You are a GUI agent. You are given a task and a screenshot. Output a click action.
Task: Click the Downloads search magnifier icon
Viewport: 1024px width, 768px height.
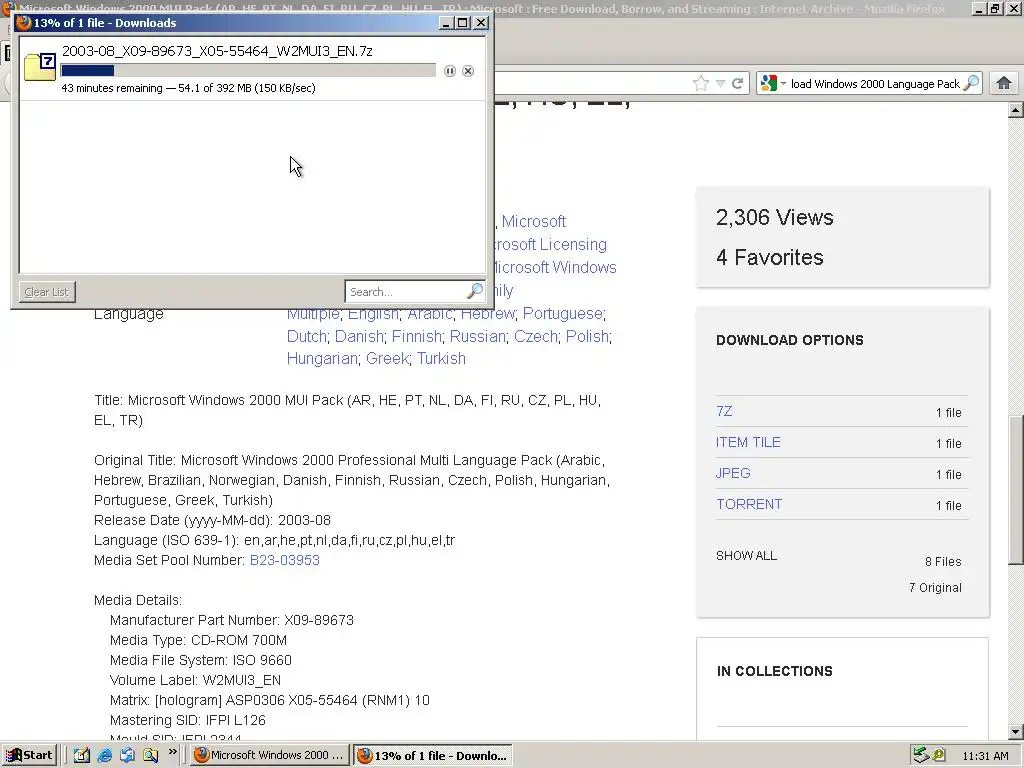pyautogui.click(x=475, y=291)
